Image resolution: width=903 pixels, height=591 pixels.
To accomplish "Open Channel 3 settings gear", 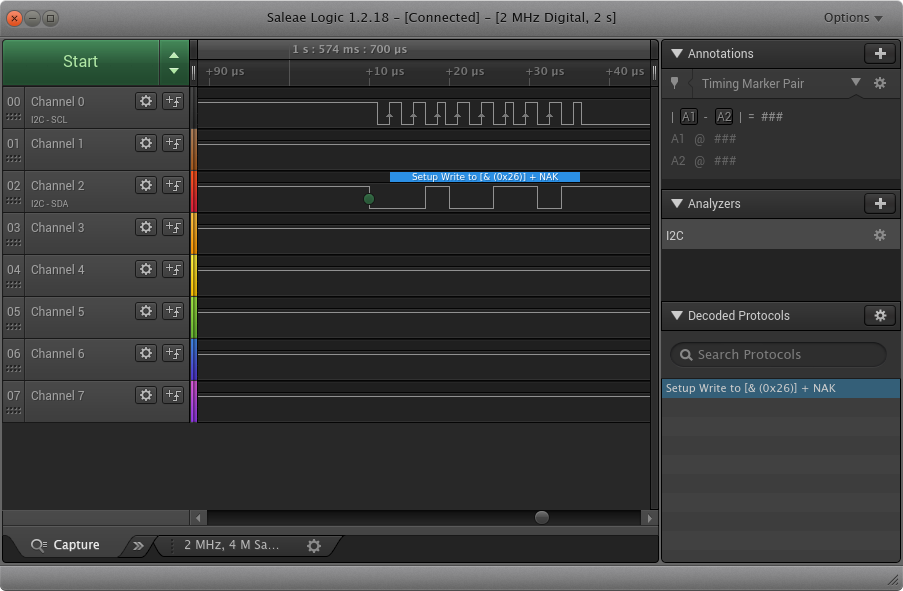I will point(146,228).
